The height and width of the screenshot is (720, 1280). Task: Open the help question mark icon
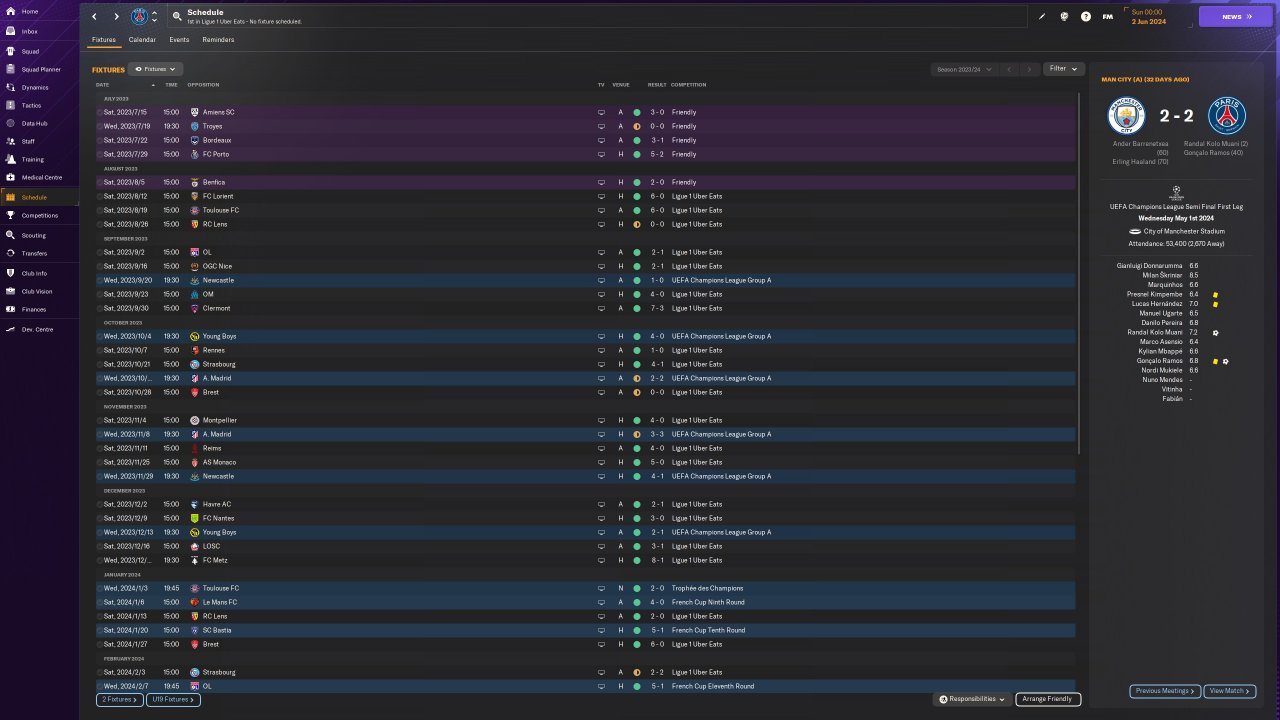point(1086,16)
